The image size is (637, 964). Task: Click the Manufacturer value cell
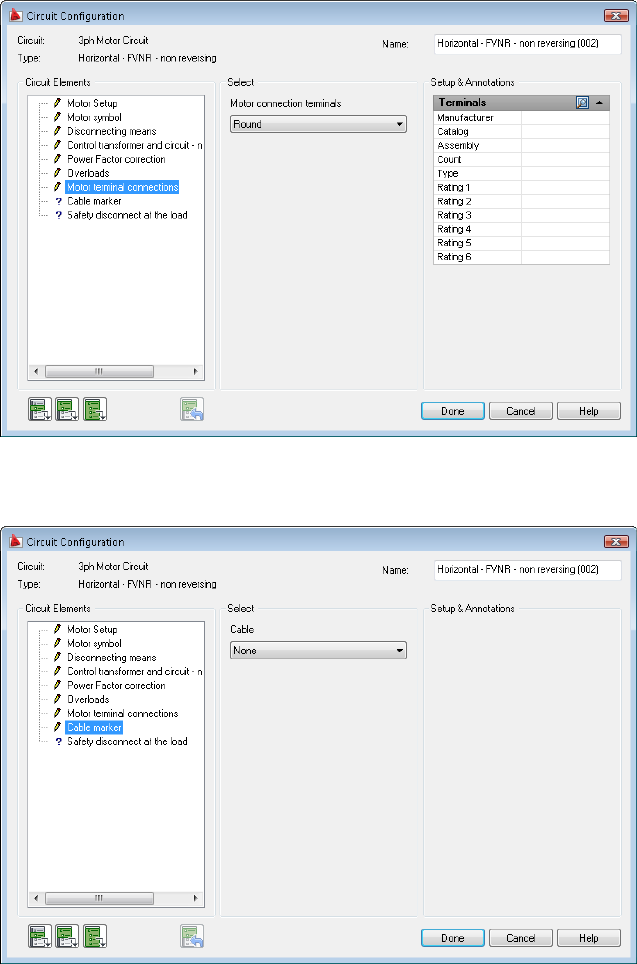pos(565,117)
